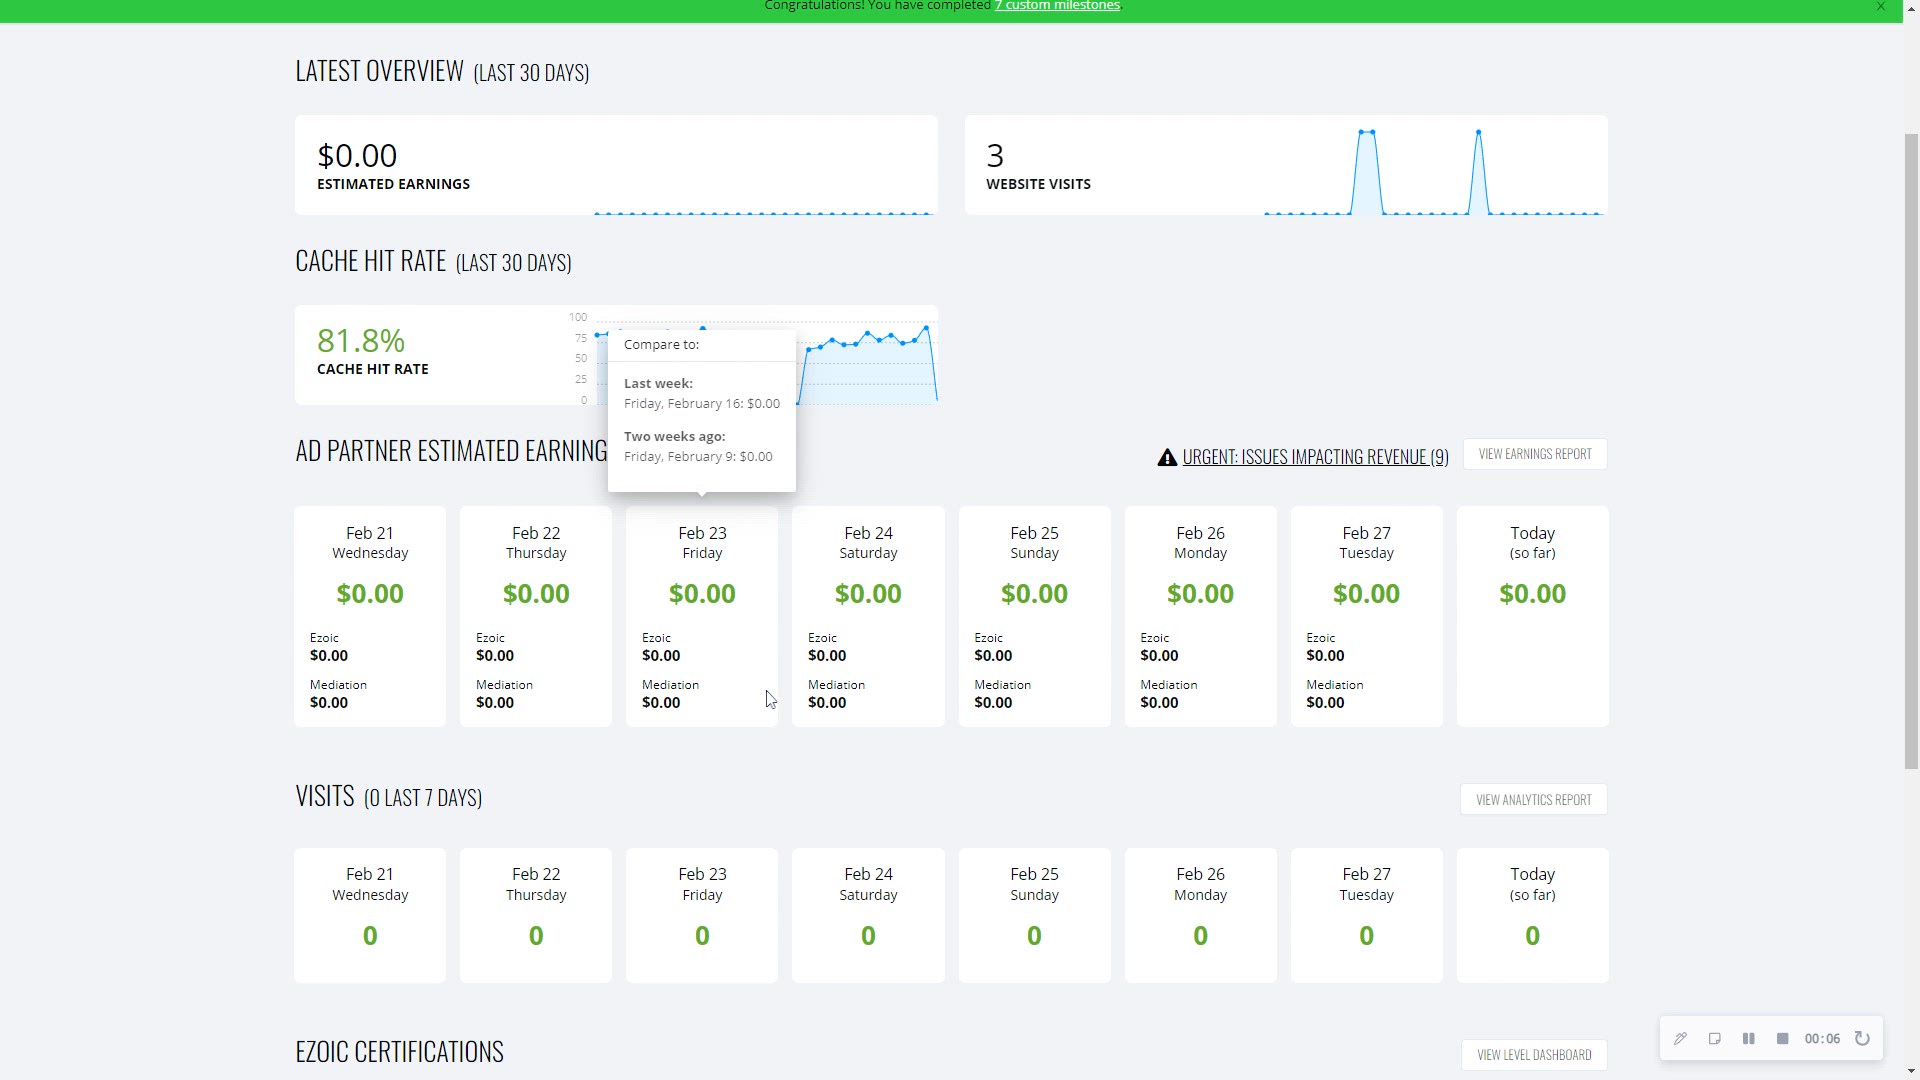
Task: Open the 7 custom milestones link
Action: 1056,6
